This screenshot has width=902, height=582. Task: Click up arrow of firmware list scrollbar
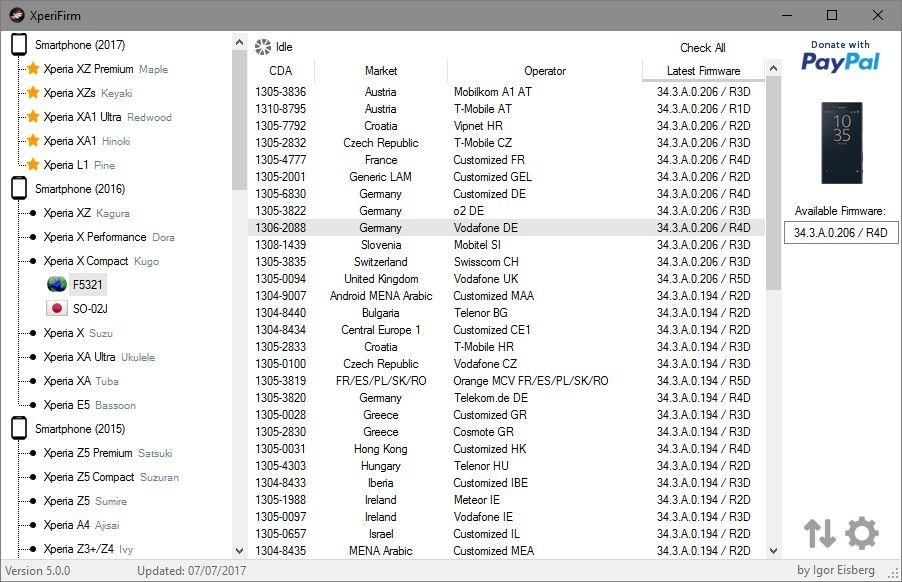[773, 68]
